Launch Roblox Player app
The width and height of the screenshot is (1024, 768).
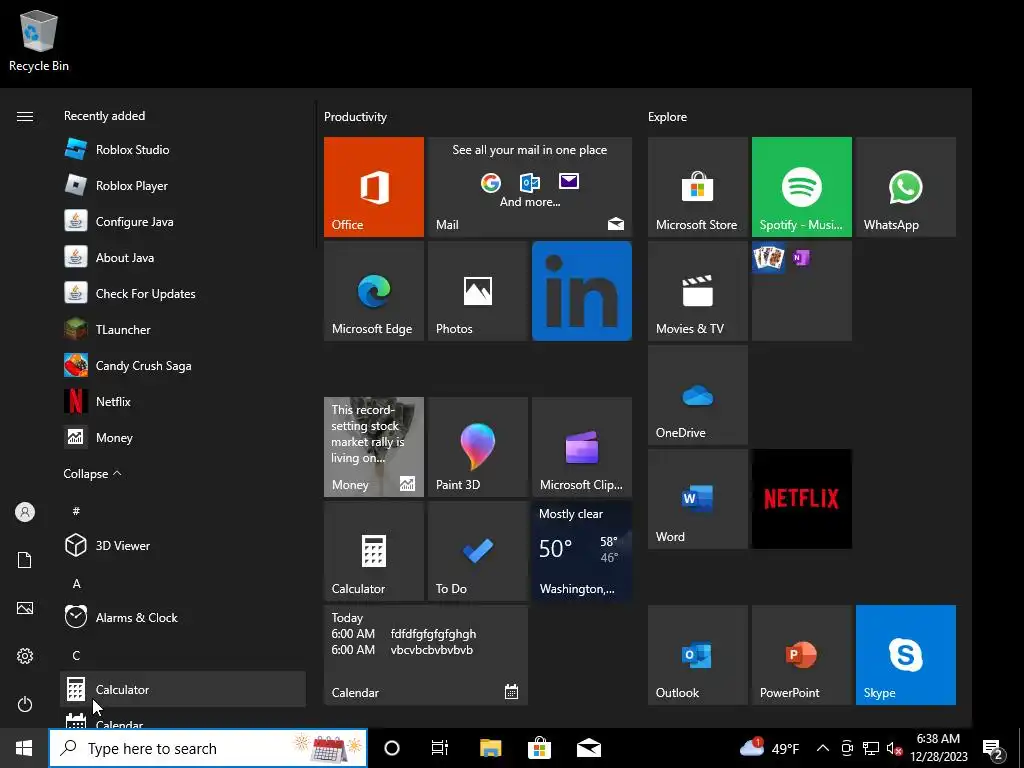click(x=183, y=185)
